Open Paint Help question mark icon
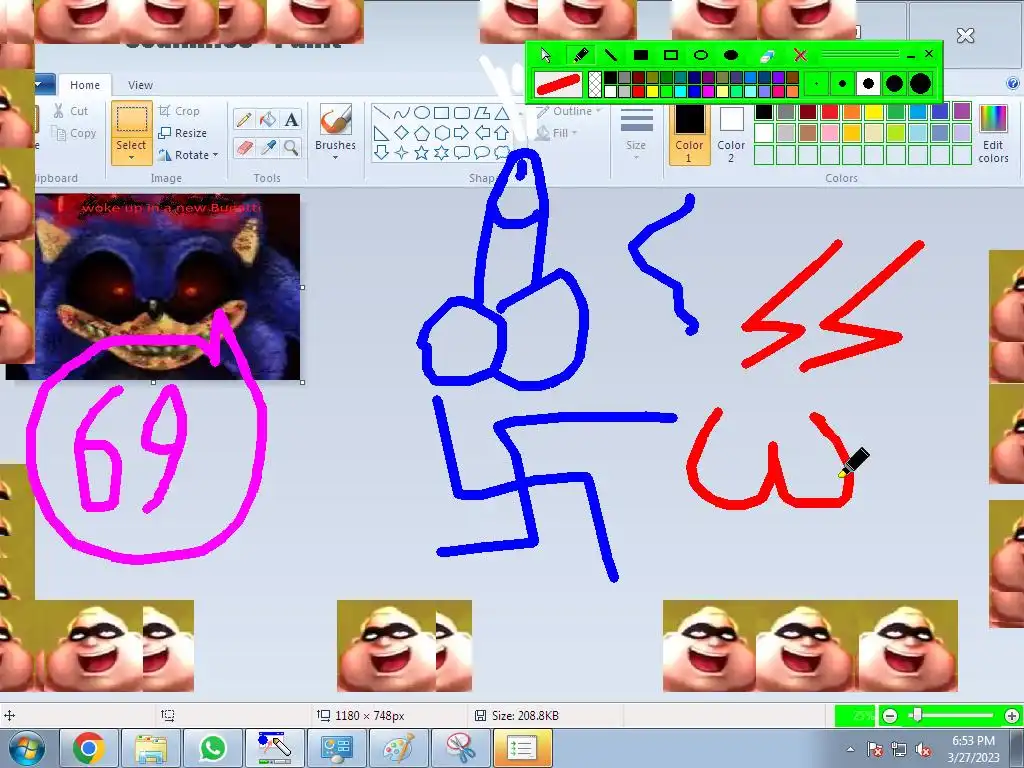 pyautogui.click(x=1012, y=83)
